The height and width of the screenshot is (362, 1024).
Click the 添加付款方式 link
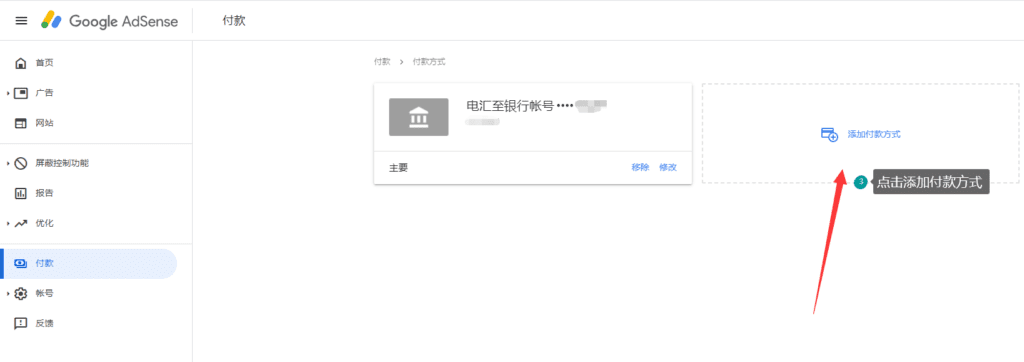point(874,134)
